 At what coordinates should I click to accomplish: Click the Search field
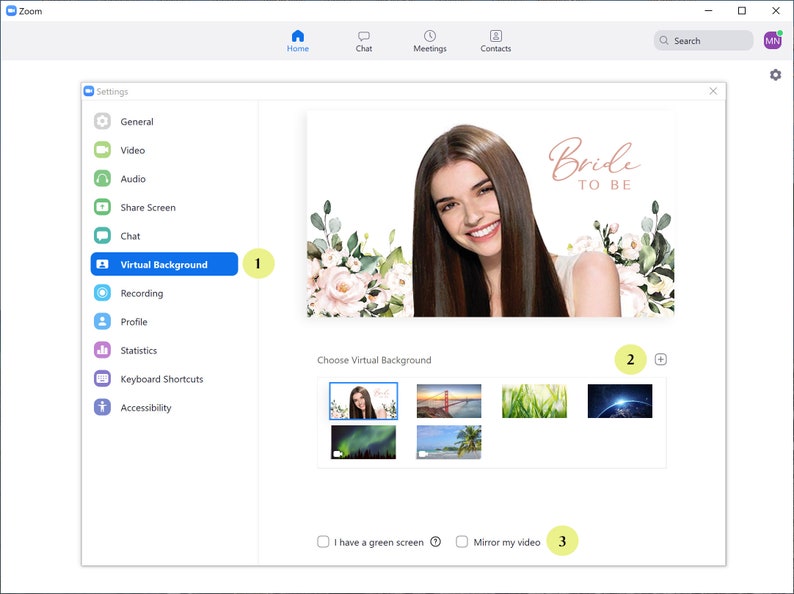click(x=703, y=41)
